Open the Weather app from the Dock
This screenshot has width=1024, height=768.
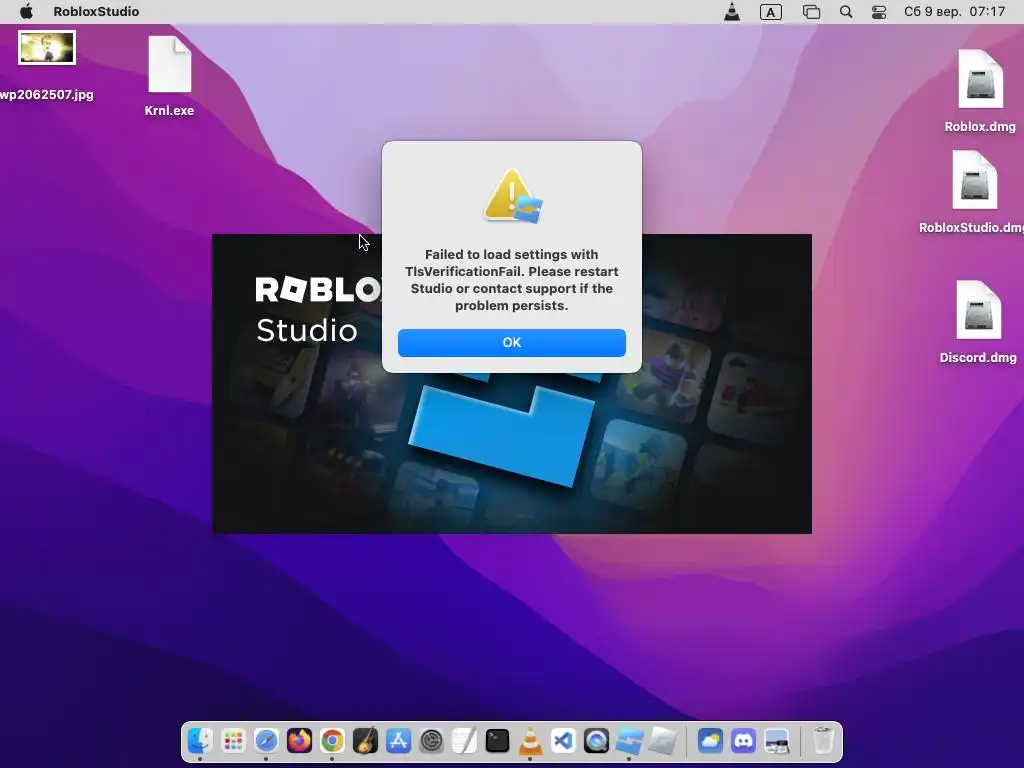pos(710,741)
